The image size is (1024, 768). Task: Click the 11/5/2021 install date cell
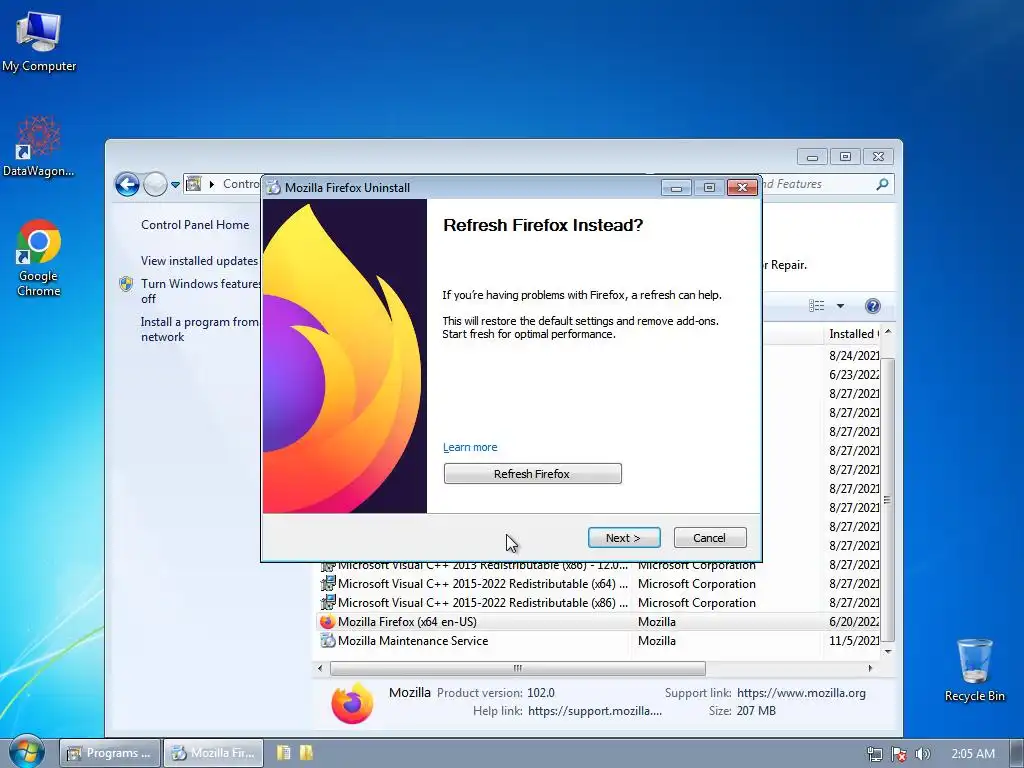click(x=854, y=641)
